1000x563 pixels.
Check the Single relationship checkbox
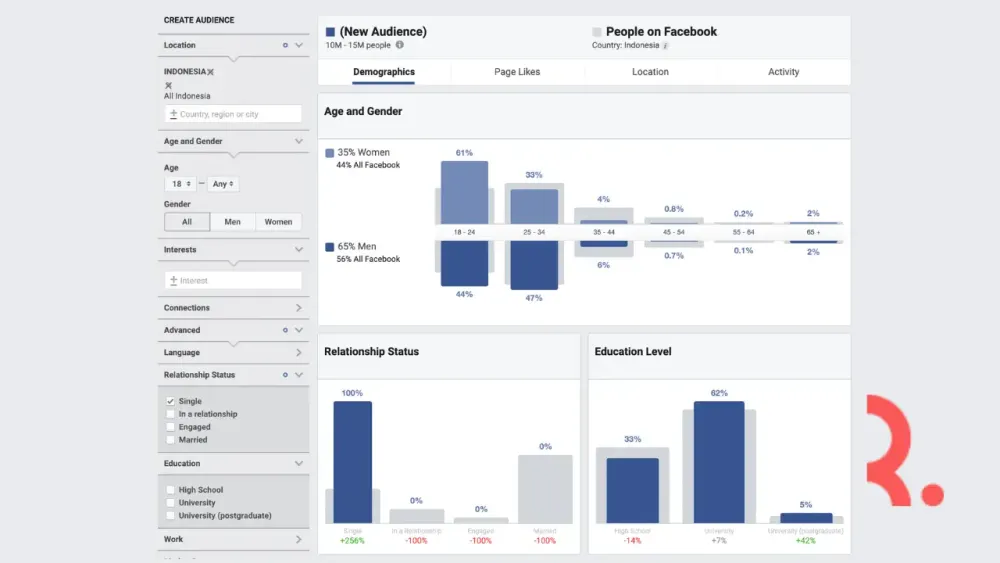pos(170,401)
